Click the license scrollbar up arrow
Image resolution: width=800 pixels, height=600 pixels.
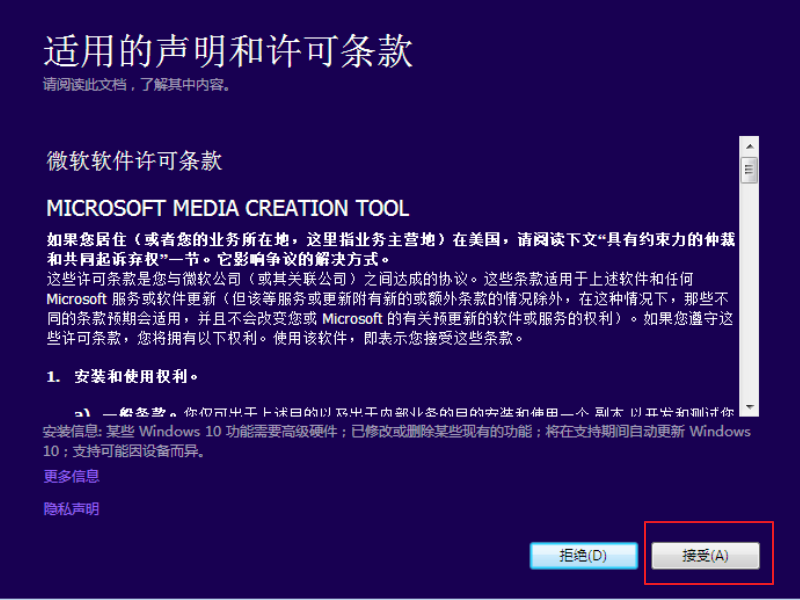(x=749, y=146)
